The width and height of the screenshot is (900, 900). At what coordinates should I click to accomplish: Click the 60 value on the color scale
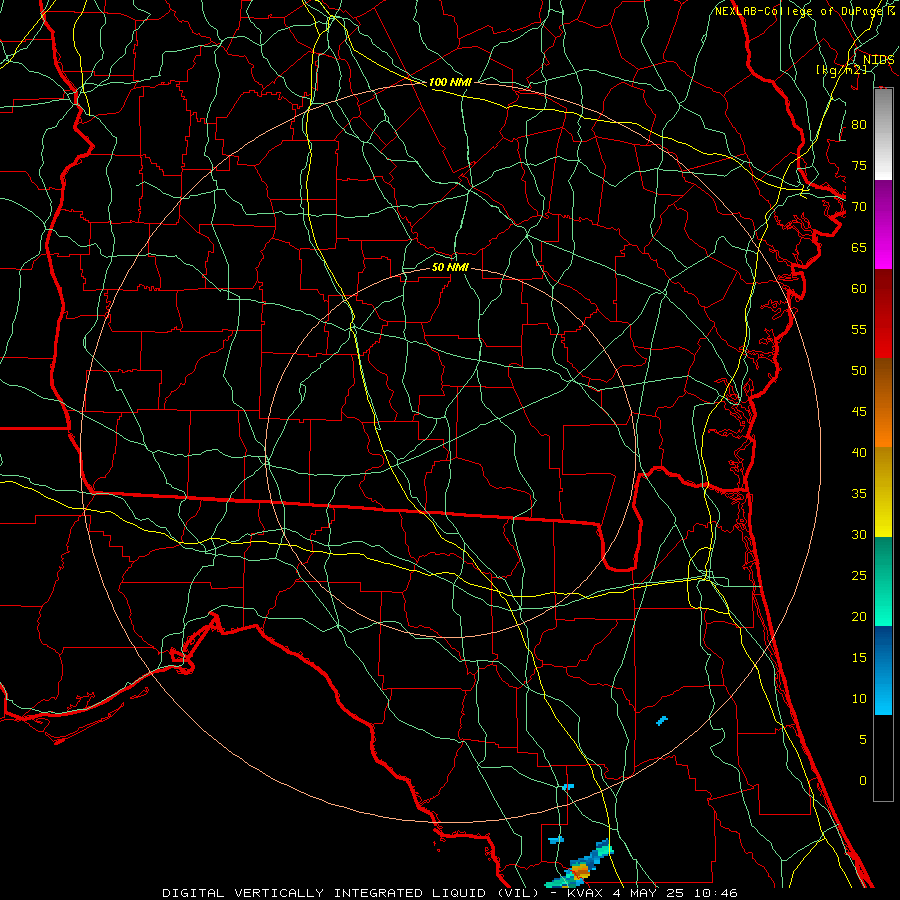click(859, 289)
